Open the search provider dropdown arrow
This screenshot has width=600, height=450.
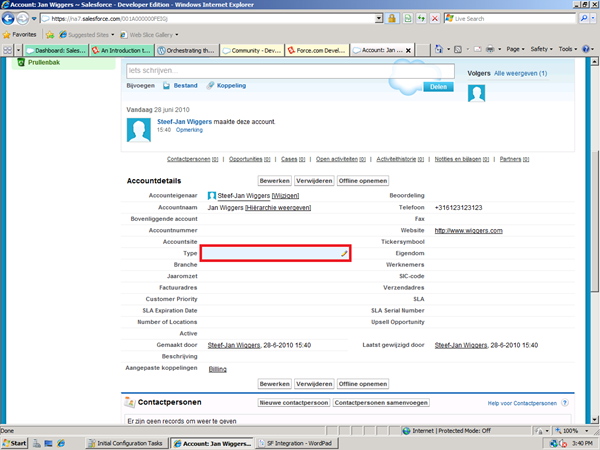point(593,18)
